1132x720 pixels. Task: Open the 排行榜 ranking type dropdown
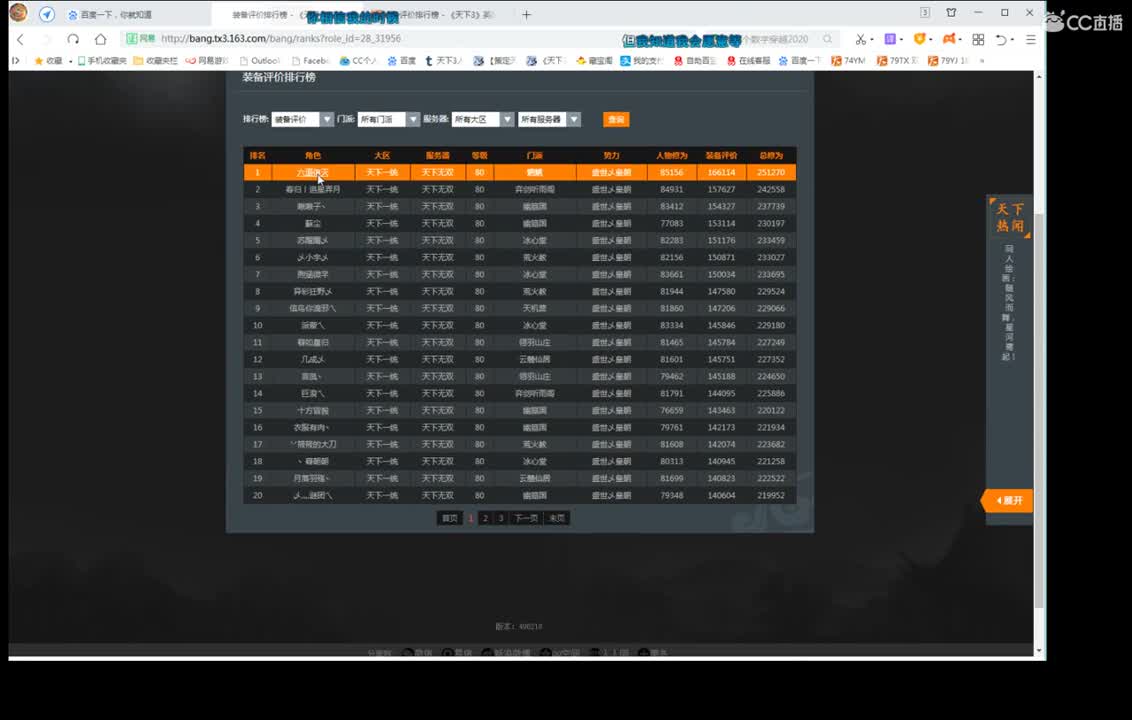click(302, 119)
